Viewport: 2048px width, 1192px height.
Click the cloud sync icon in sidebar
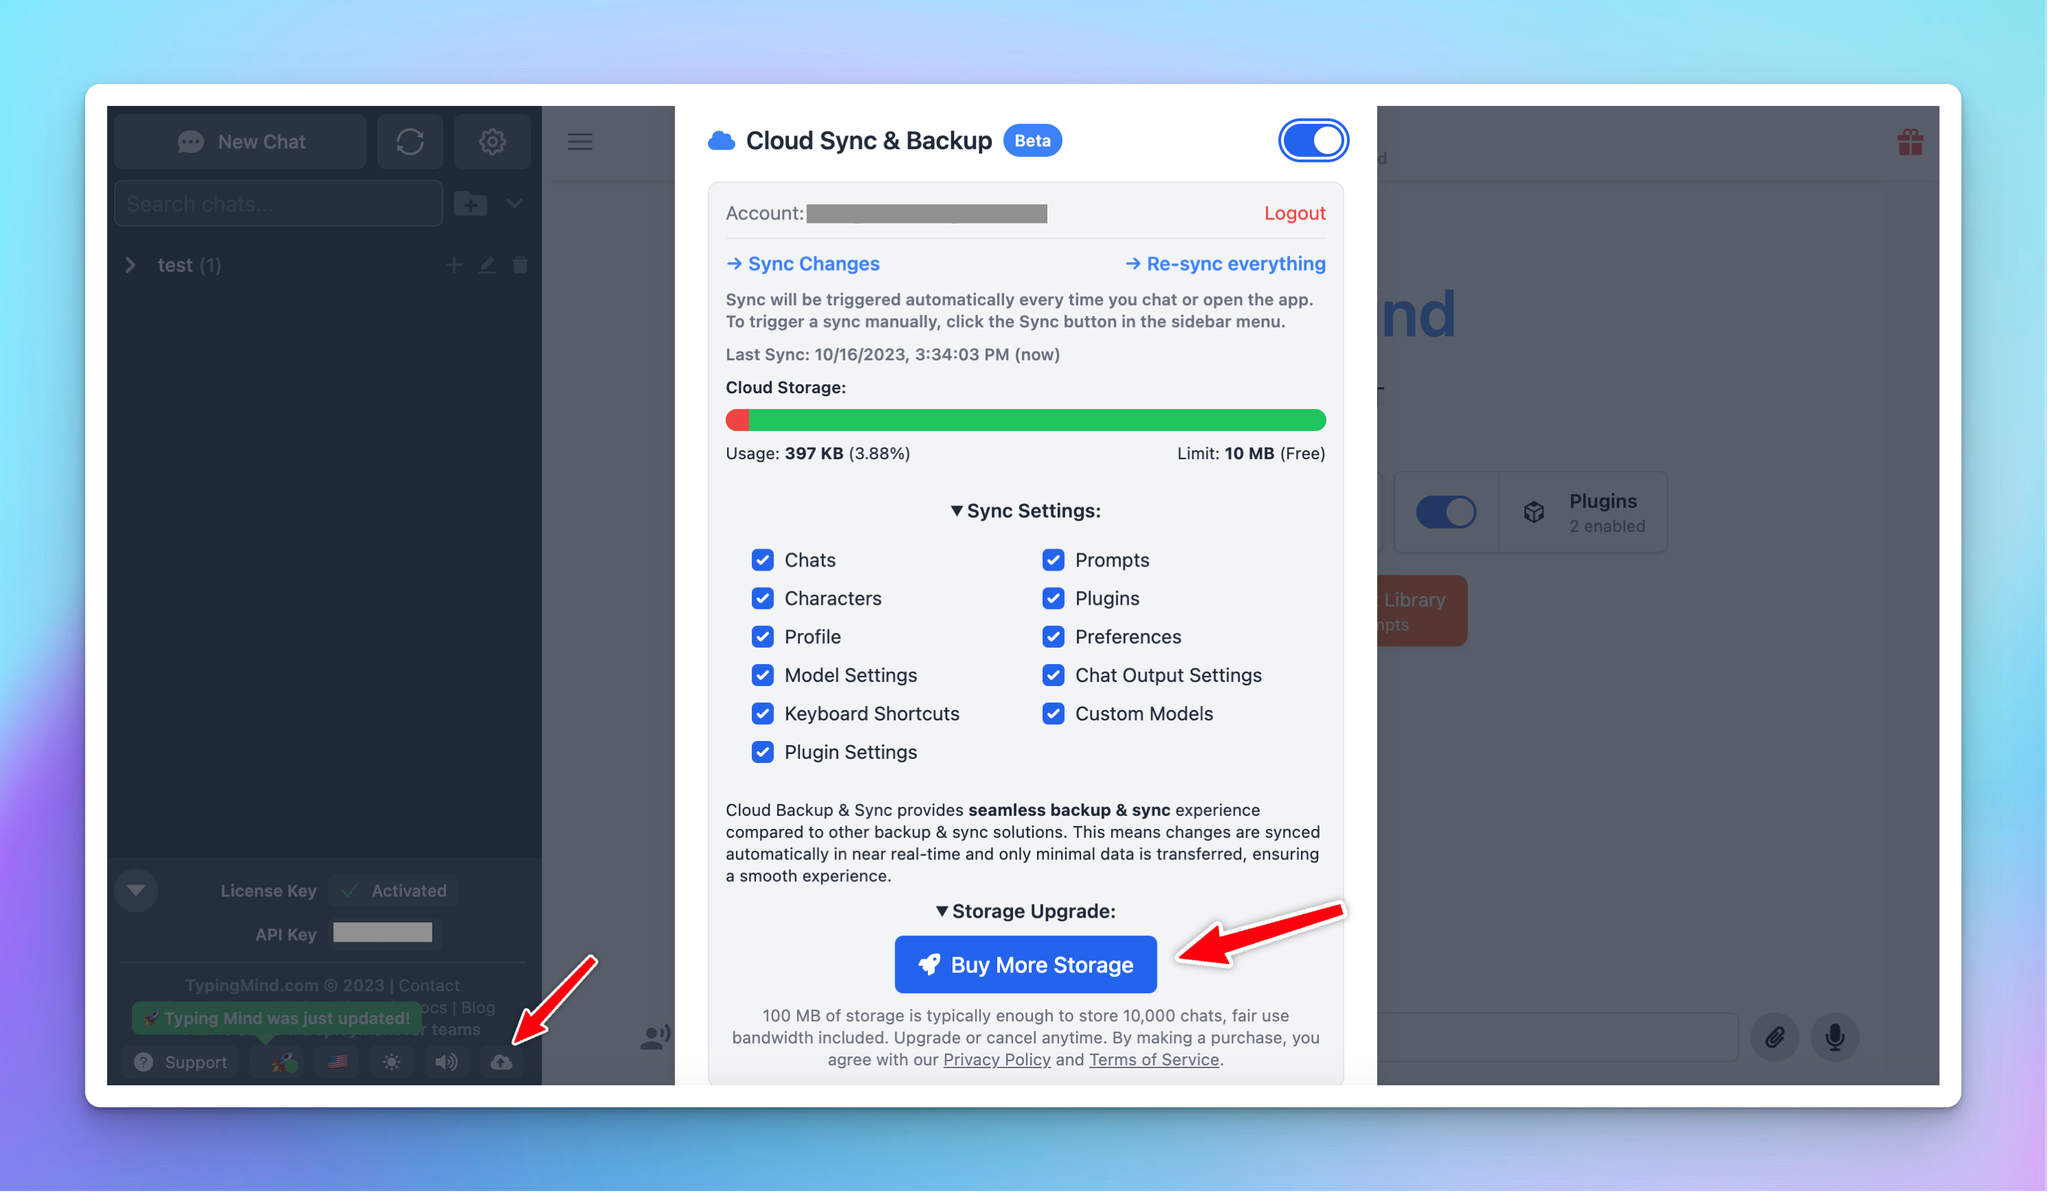pyautogui.click(x=502, y=1061)
